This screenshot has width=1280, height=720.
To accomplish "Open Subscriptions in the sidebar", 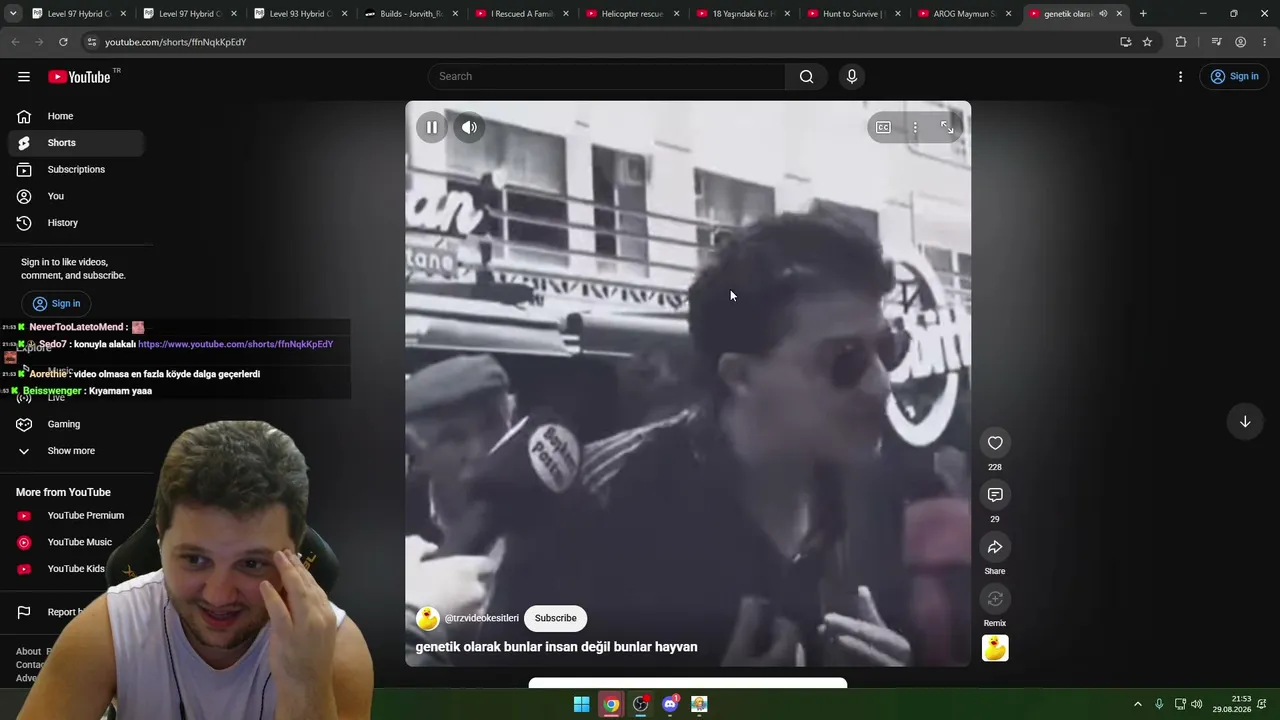I will click(76, 170).
